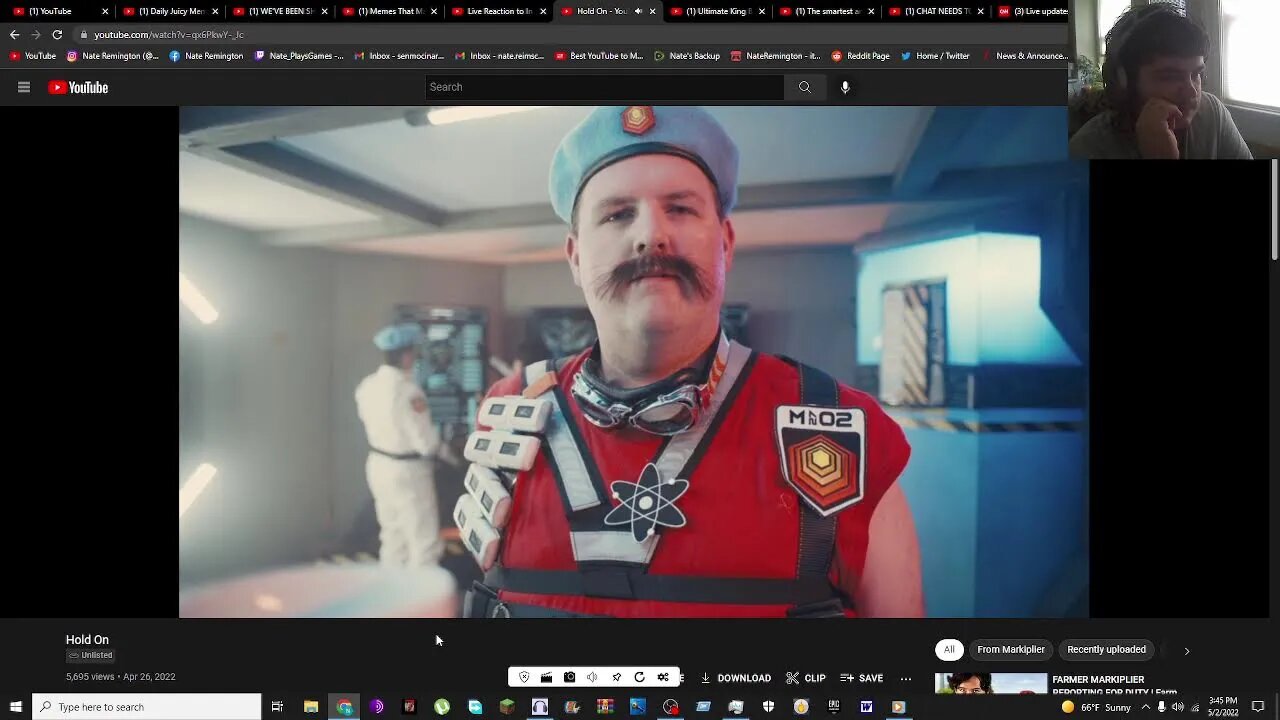Open the Reddit Page bookmark
The image size is (1280, 720).
[x=860, y=56]
